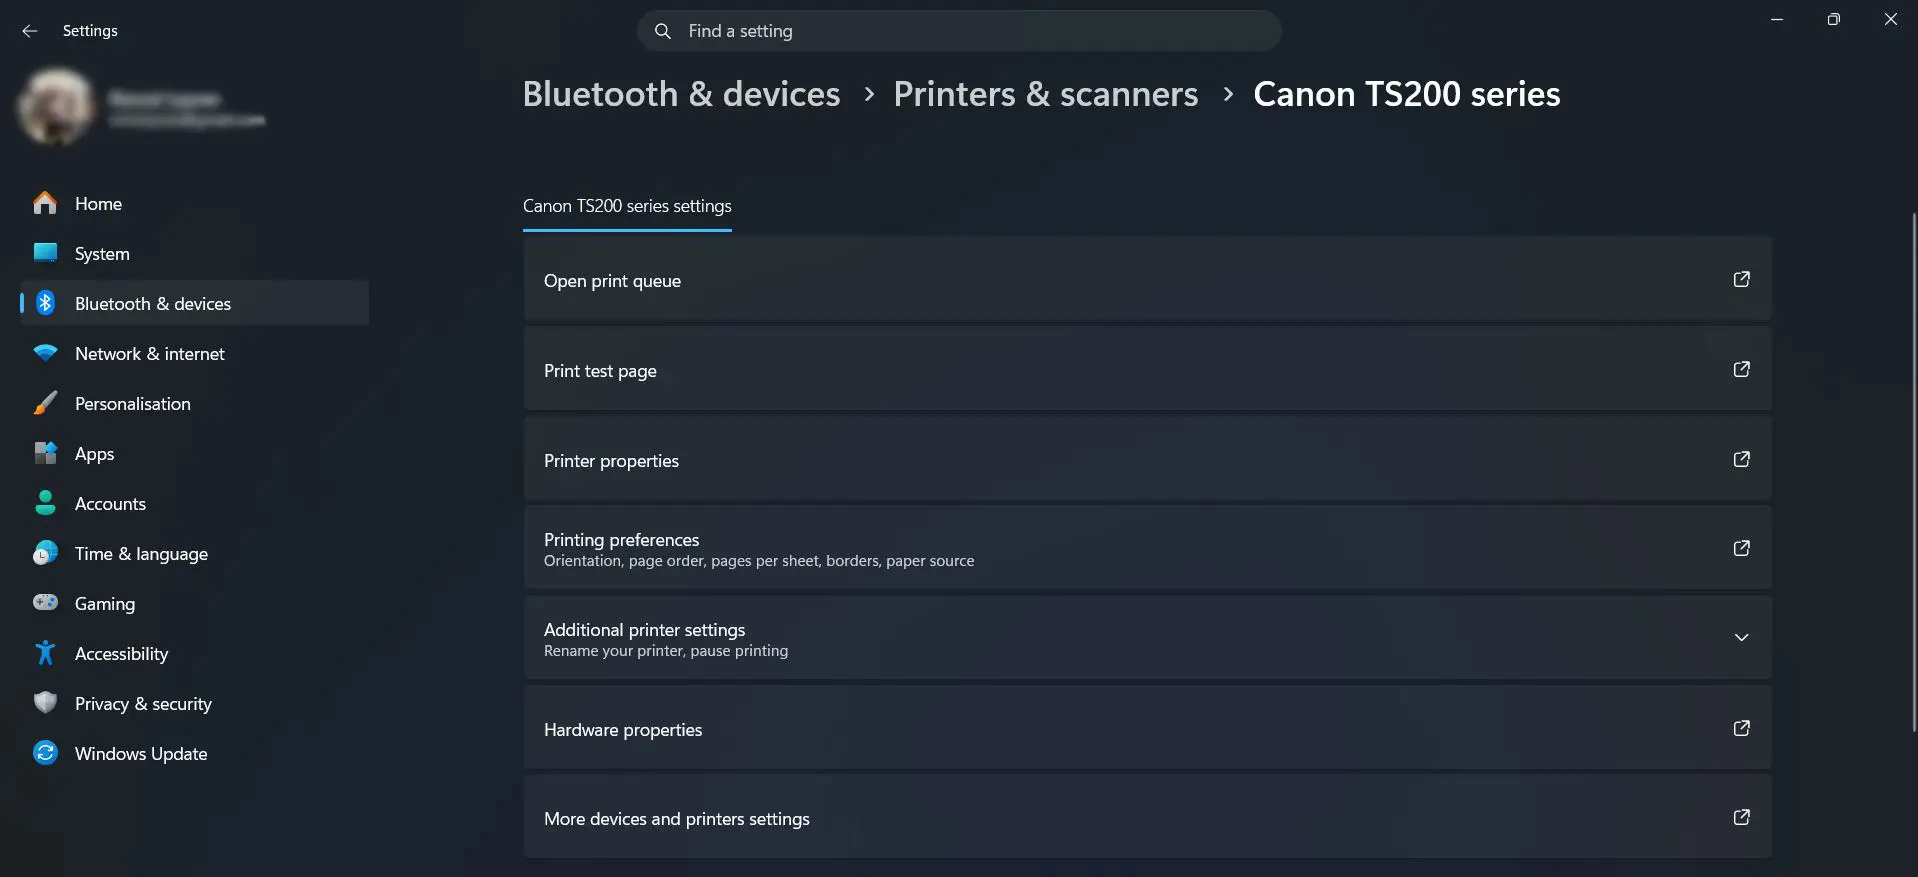This screenshot has width=1918, height=877.
Task: Expand Additional printer settings
Action: [1742, 637]
